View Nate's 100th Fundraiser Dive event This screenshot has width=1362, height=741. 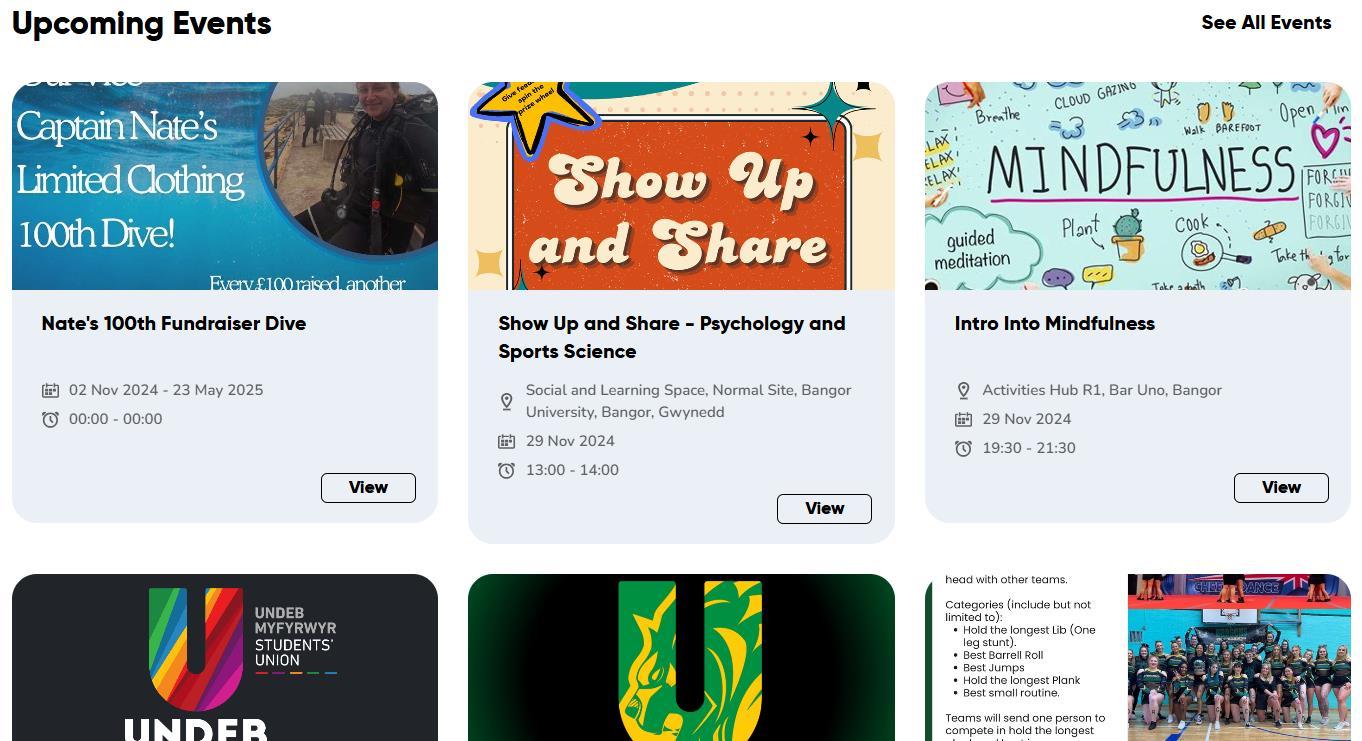click(x=368, y=488)
